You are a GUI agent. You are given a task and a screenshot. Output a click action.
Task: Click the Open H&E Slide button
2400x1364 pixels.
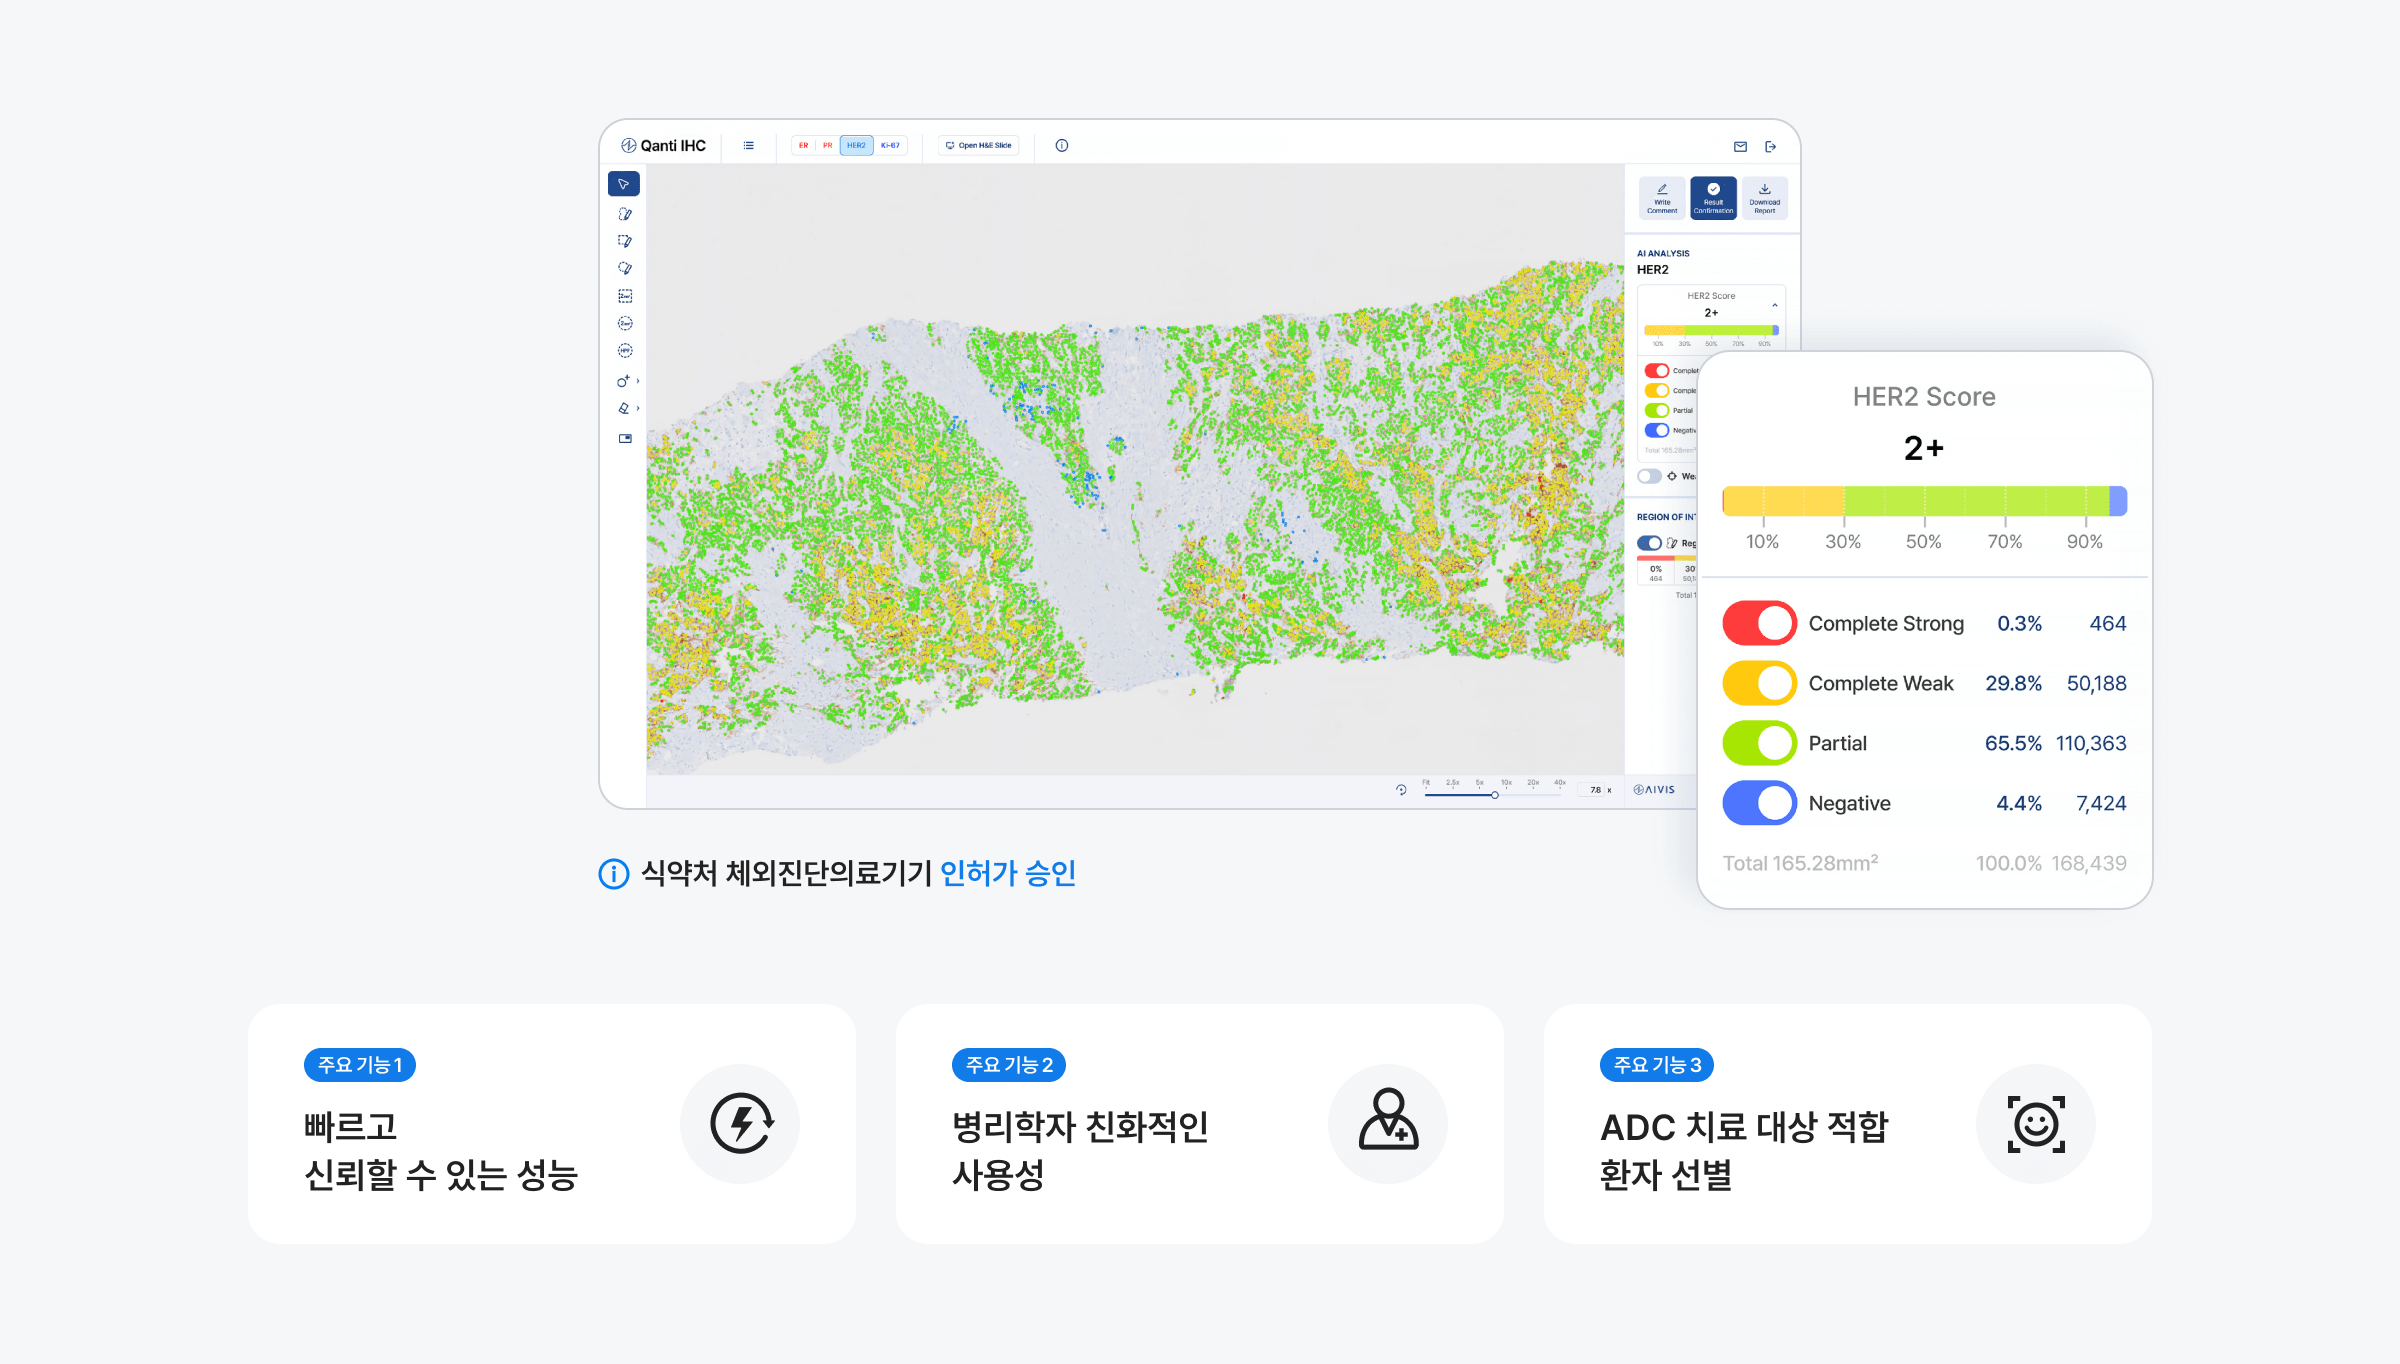point(979,146)
